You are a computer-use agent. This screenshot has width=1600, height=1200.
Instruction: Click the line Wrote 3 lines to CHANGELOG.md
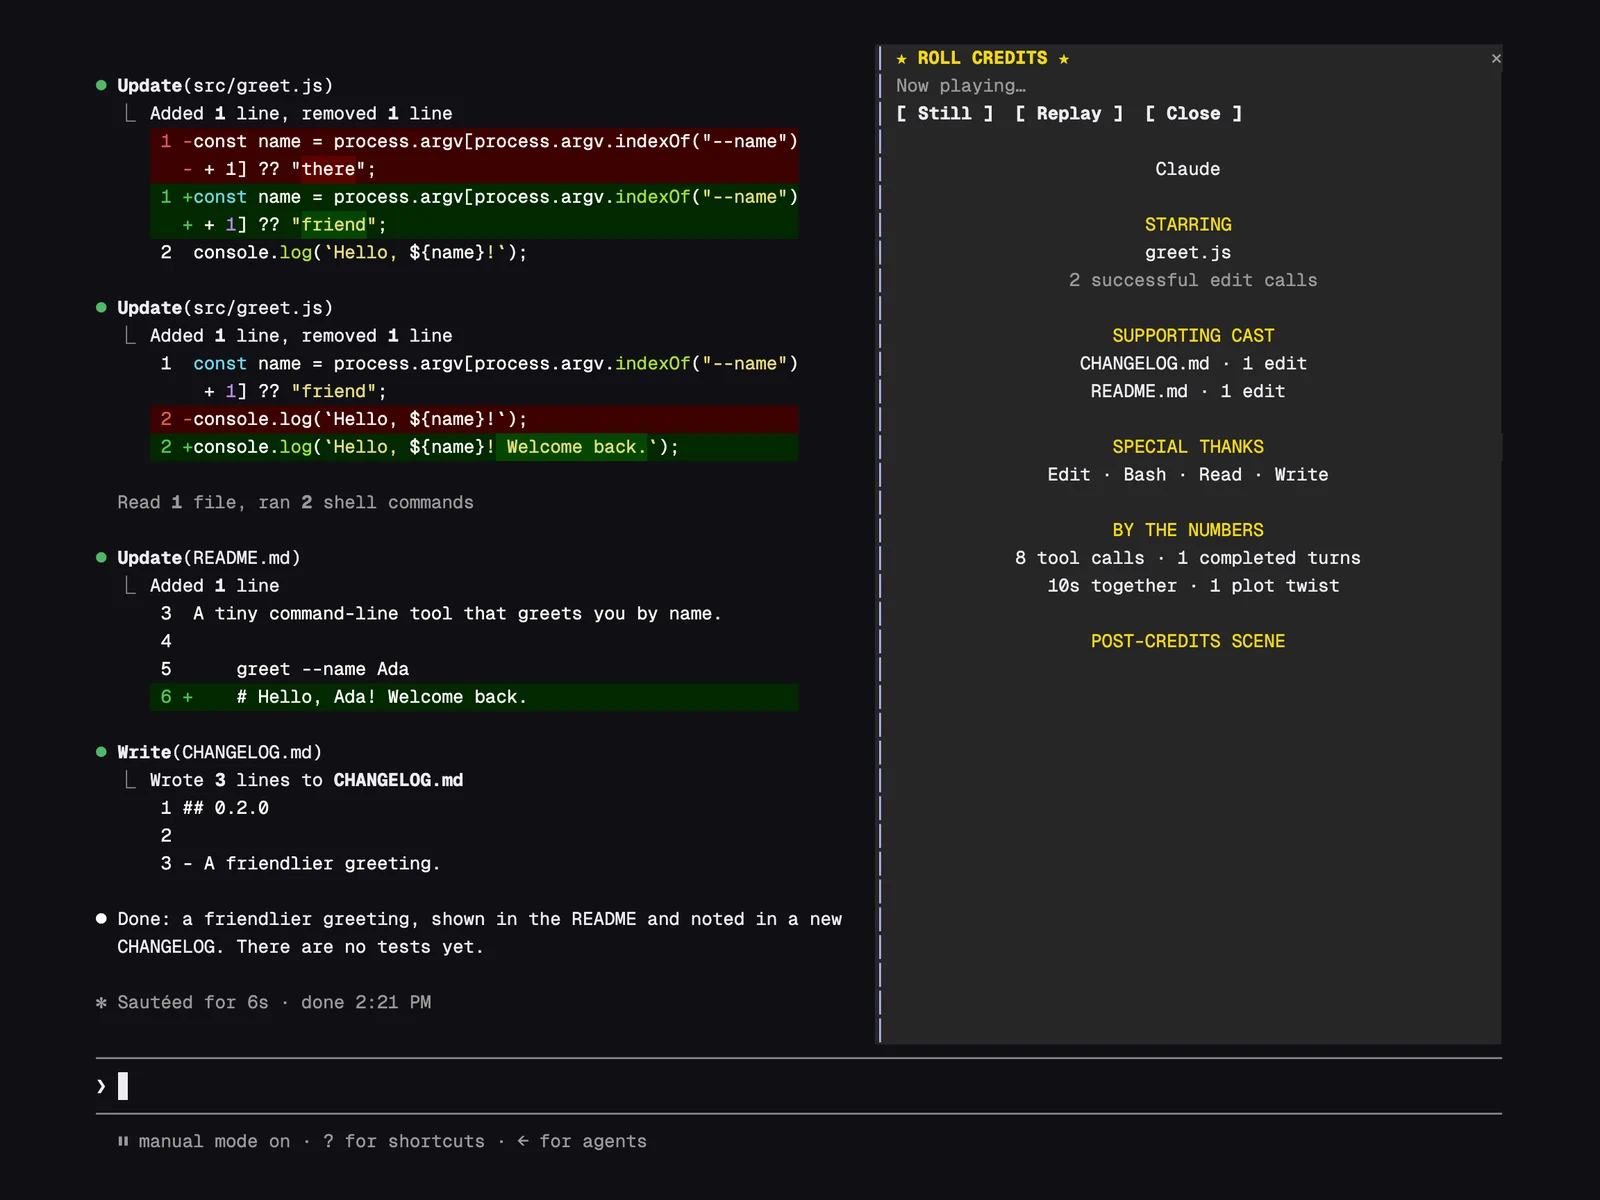[x=306, y=780]
